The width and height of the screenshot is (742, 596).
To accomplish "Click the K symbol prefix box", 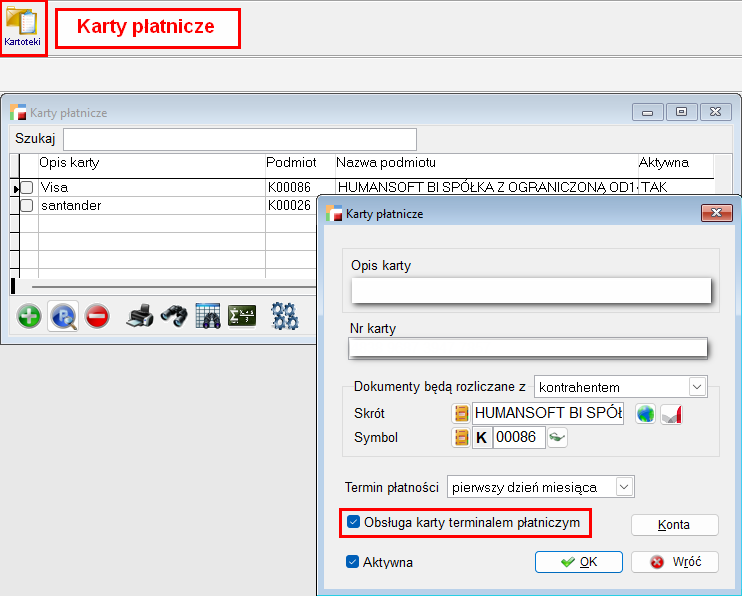I will point(482,437).
